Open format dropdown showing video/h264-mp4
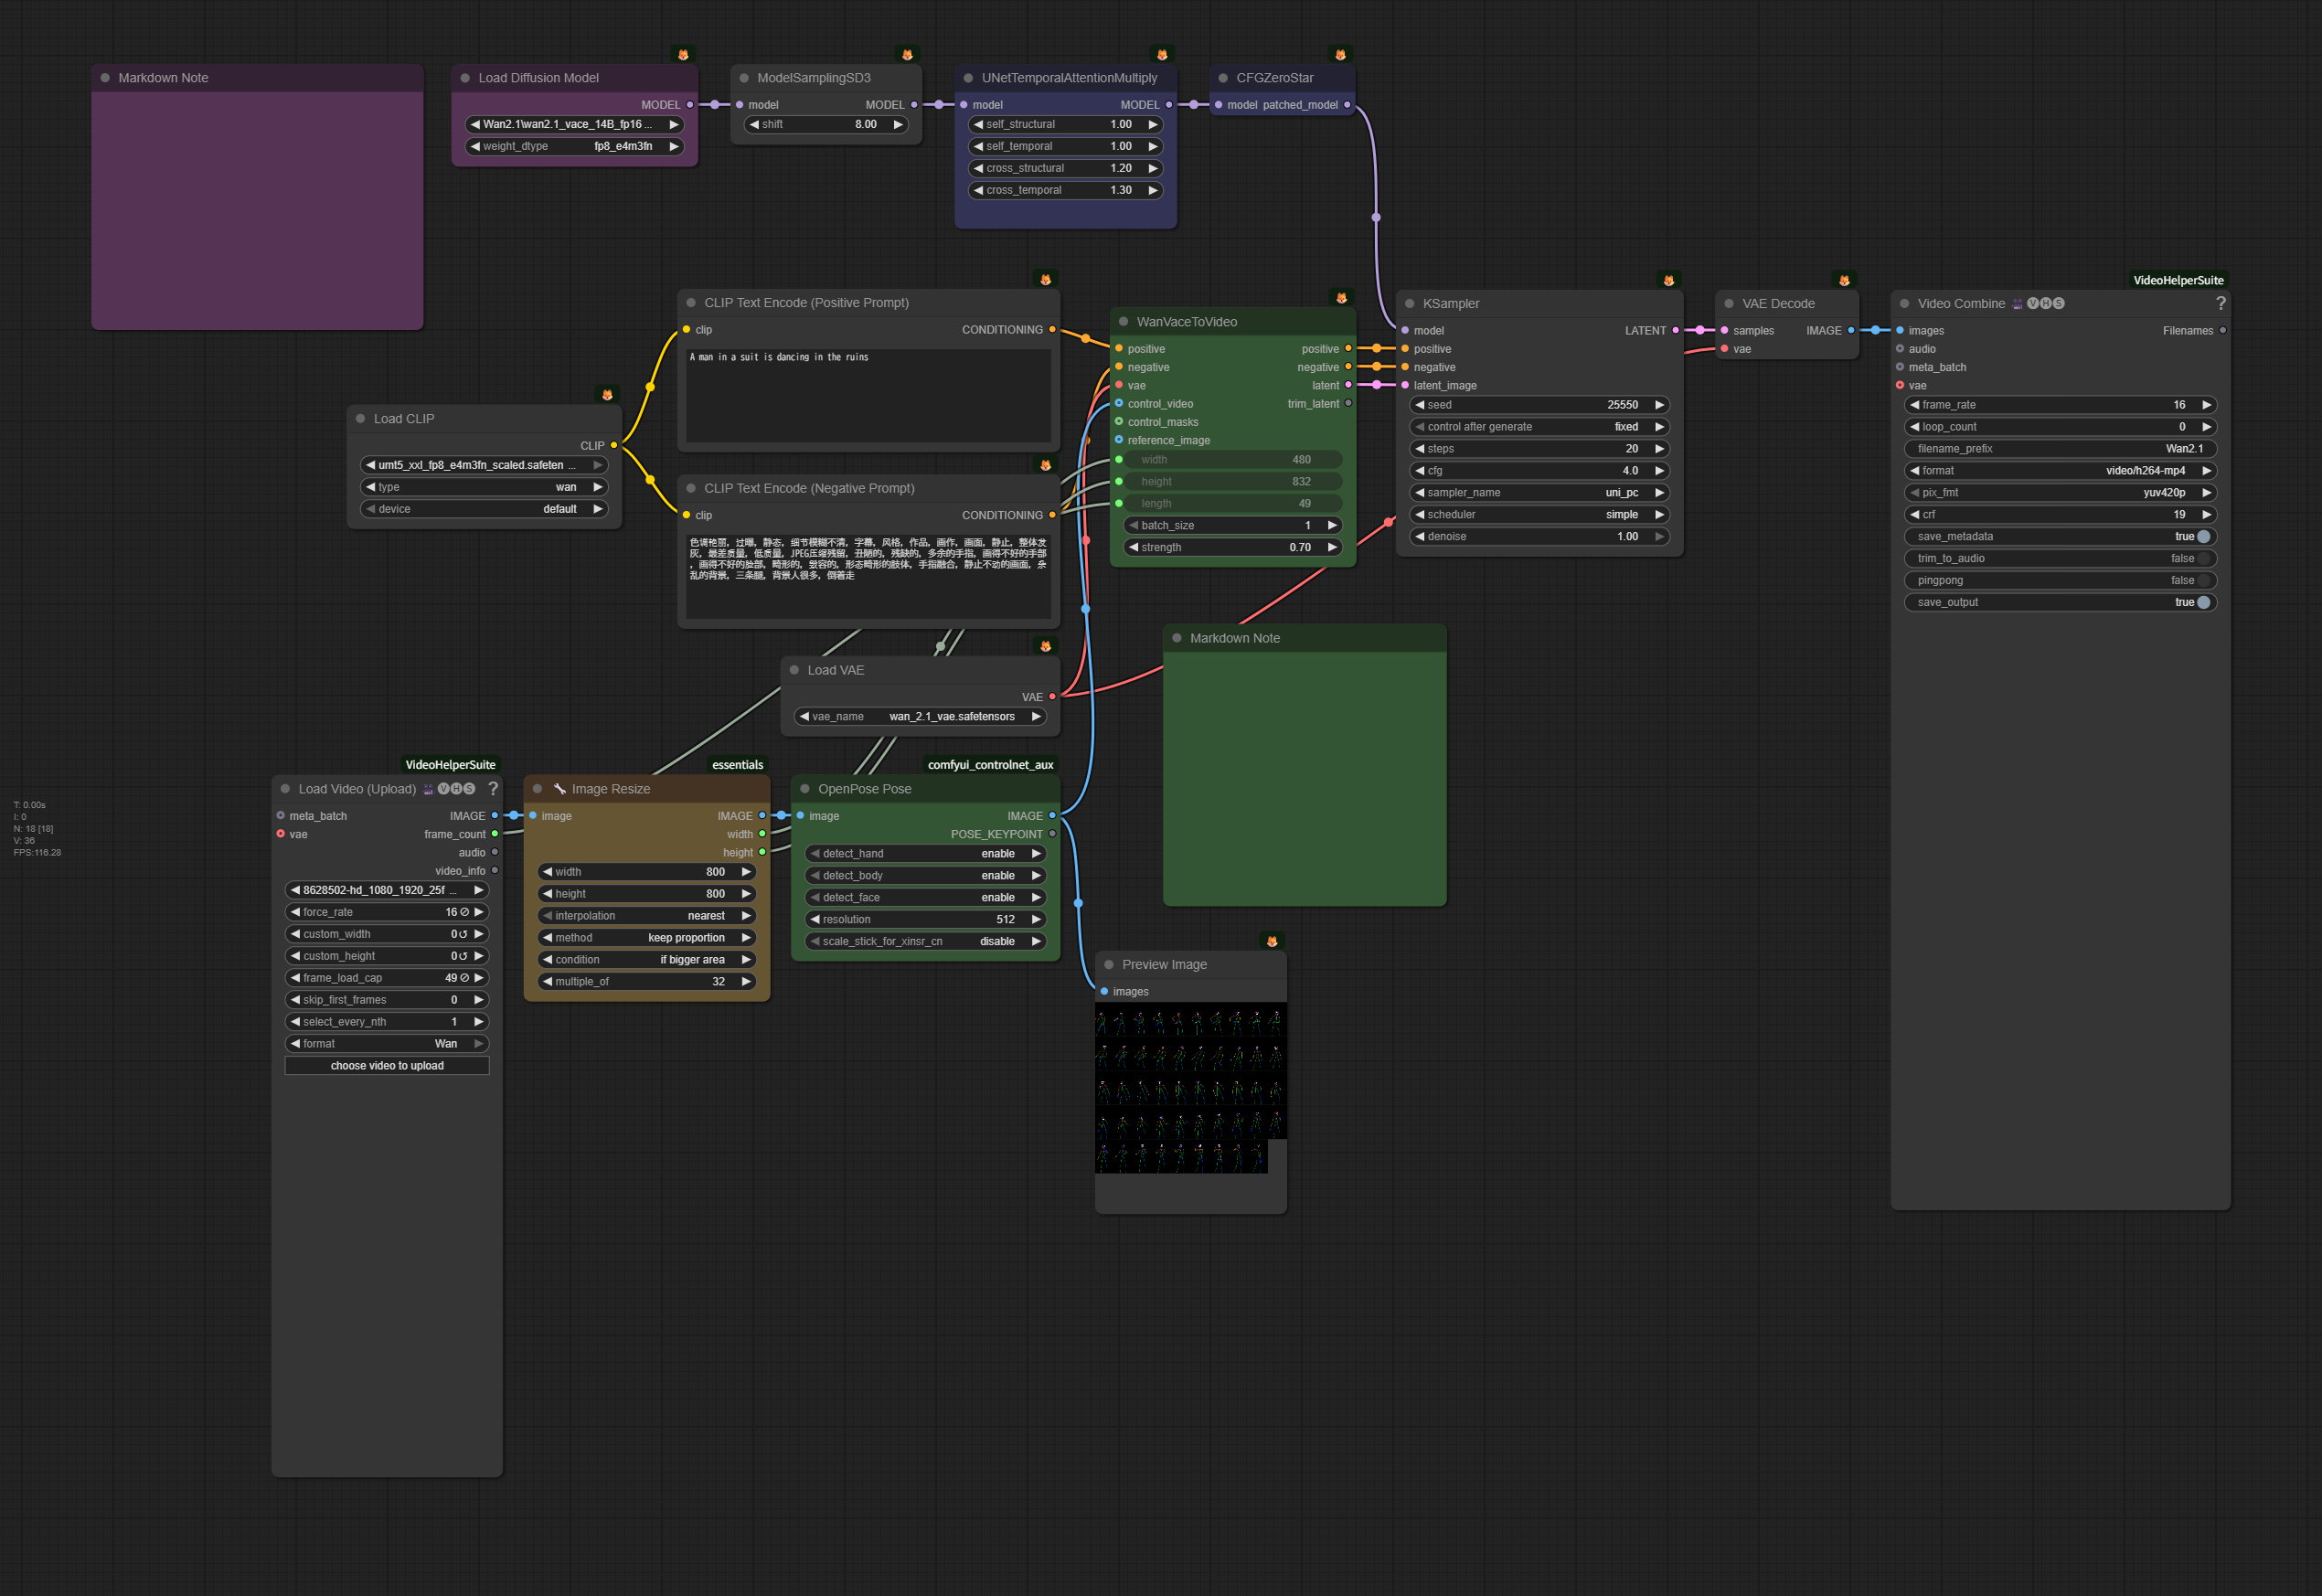Image resolution: width=2322 pixels, height=1596 pixels. [2060, 471]
